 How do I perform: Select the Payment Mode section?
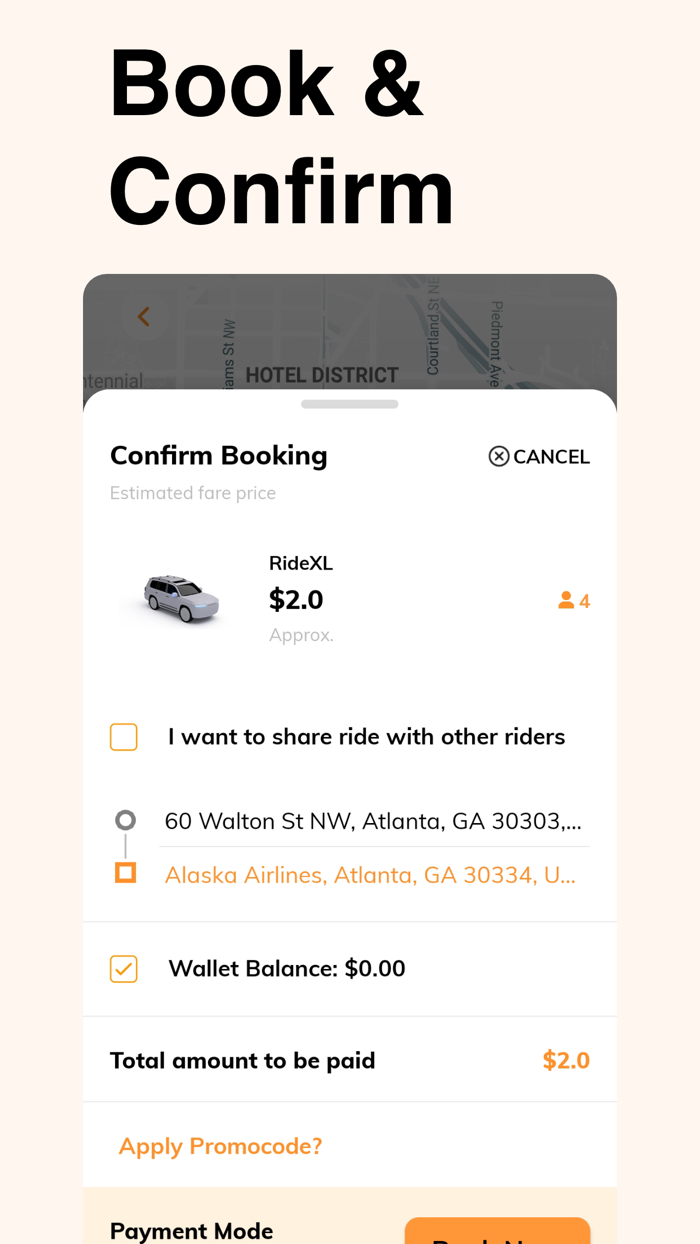click(x=191, y=1230)
